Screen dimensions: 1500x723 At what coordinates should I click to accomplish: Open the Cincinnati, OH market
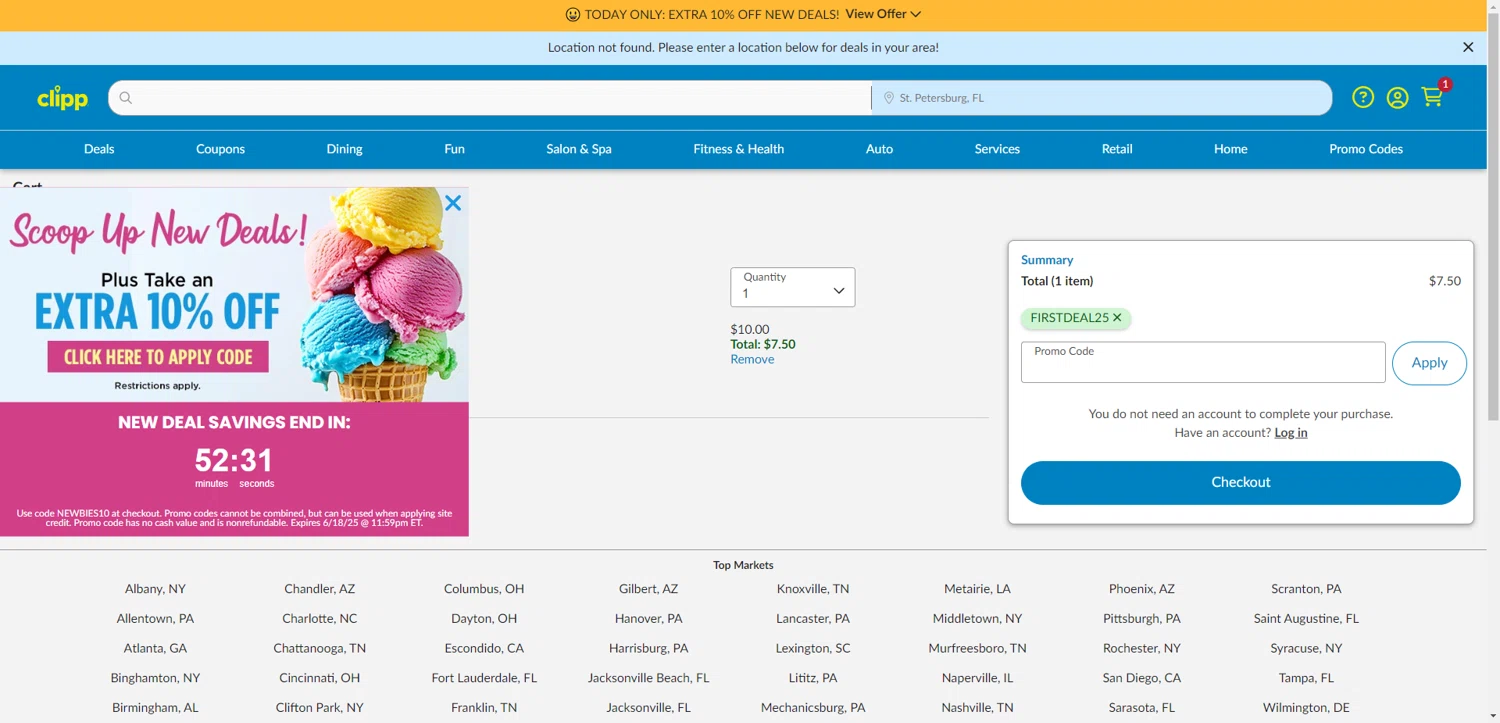[x=320, y=678]
